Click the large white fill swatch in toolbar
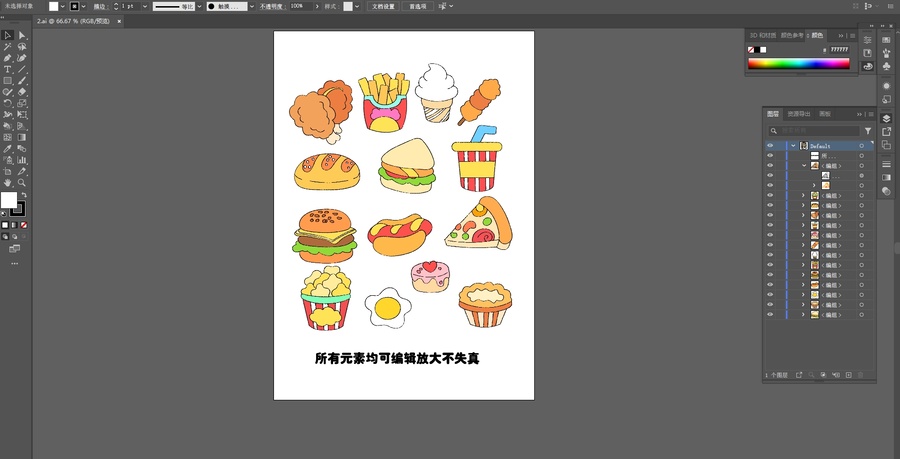This screenshot has width=900, height=459. pos(9,200)
